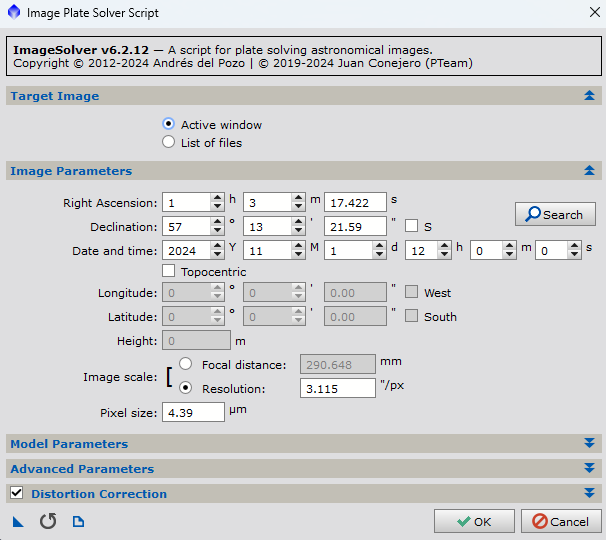Click the Advanced Parameters section title
The width and height of the screenshot is (606, 540).
click(x=82, y=469)
